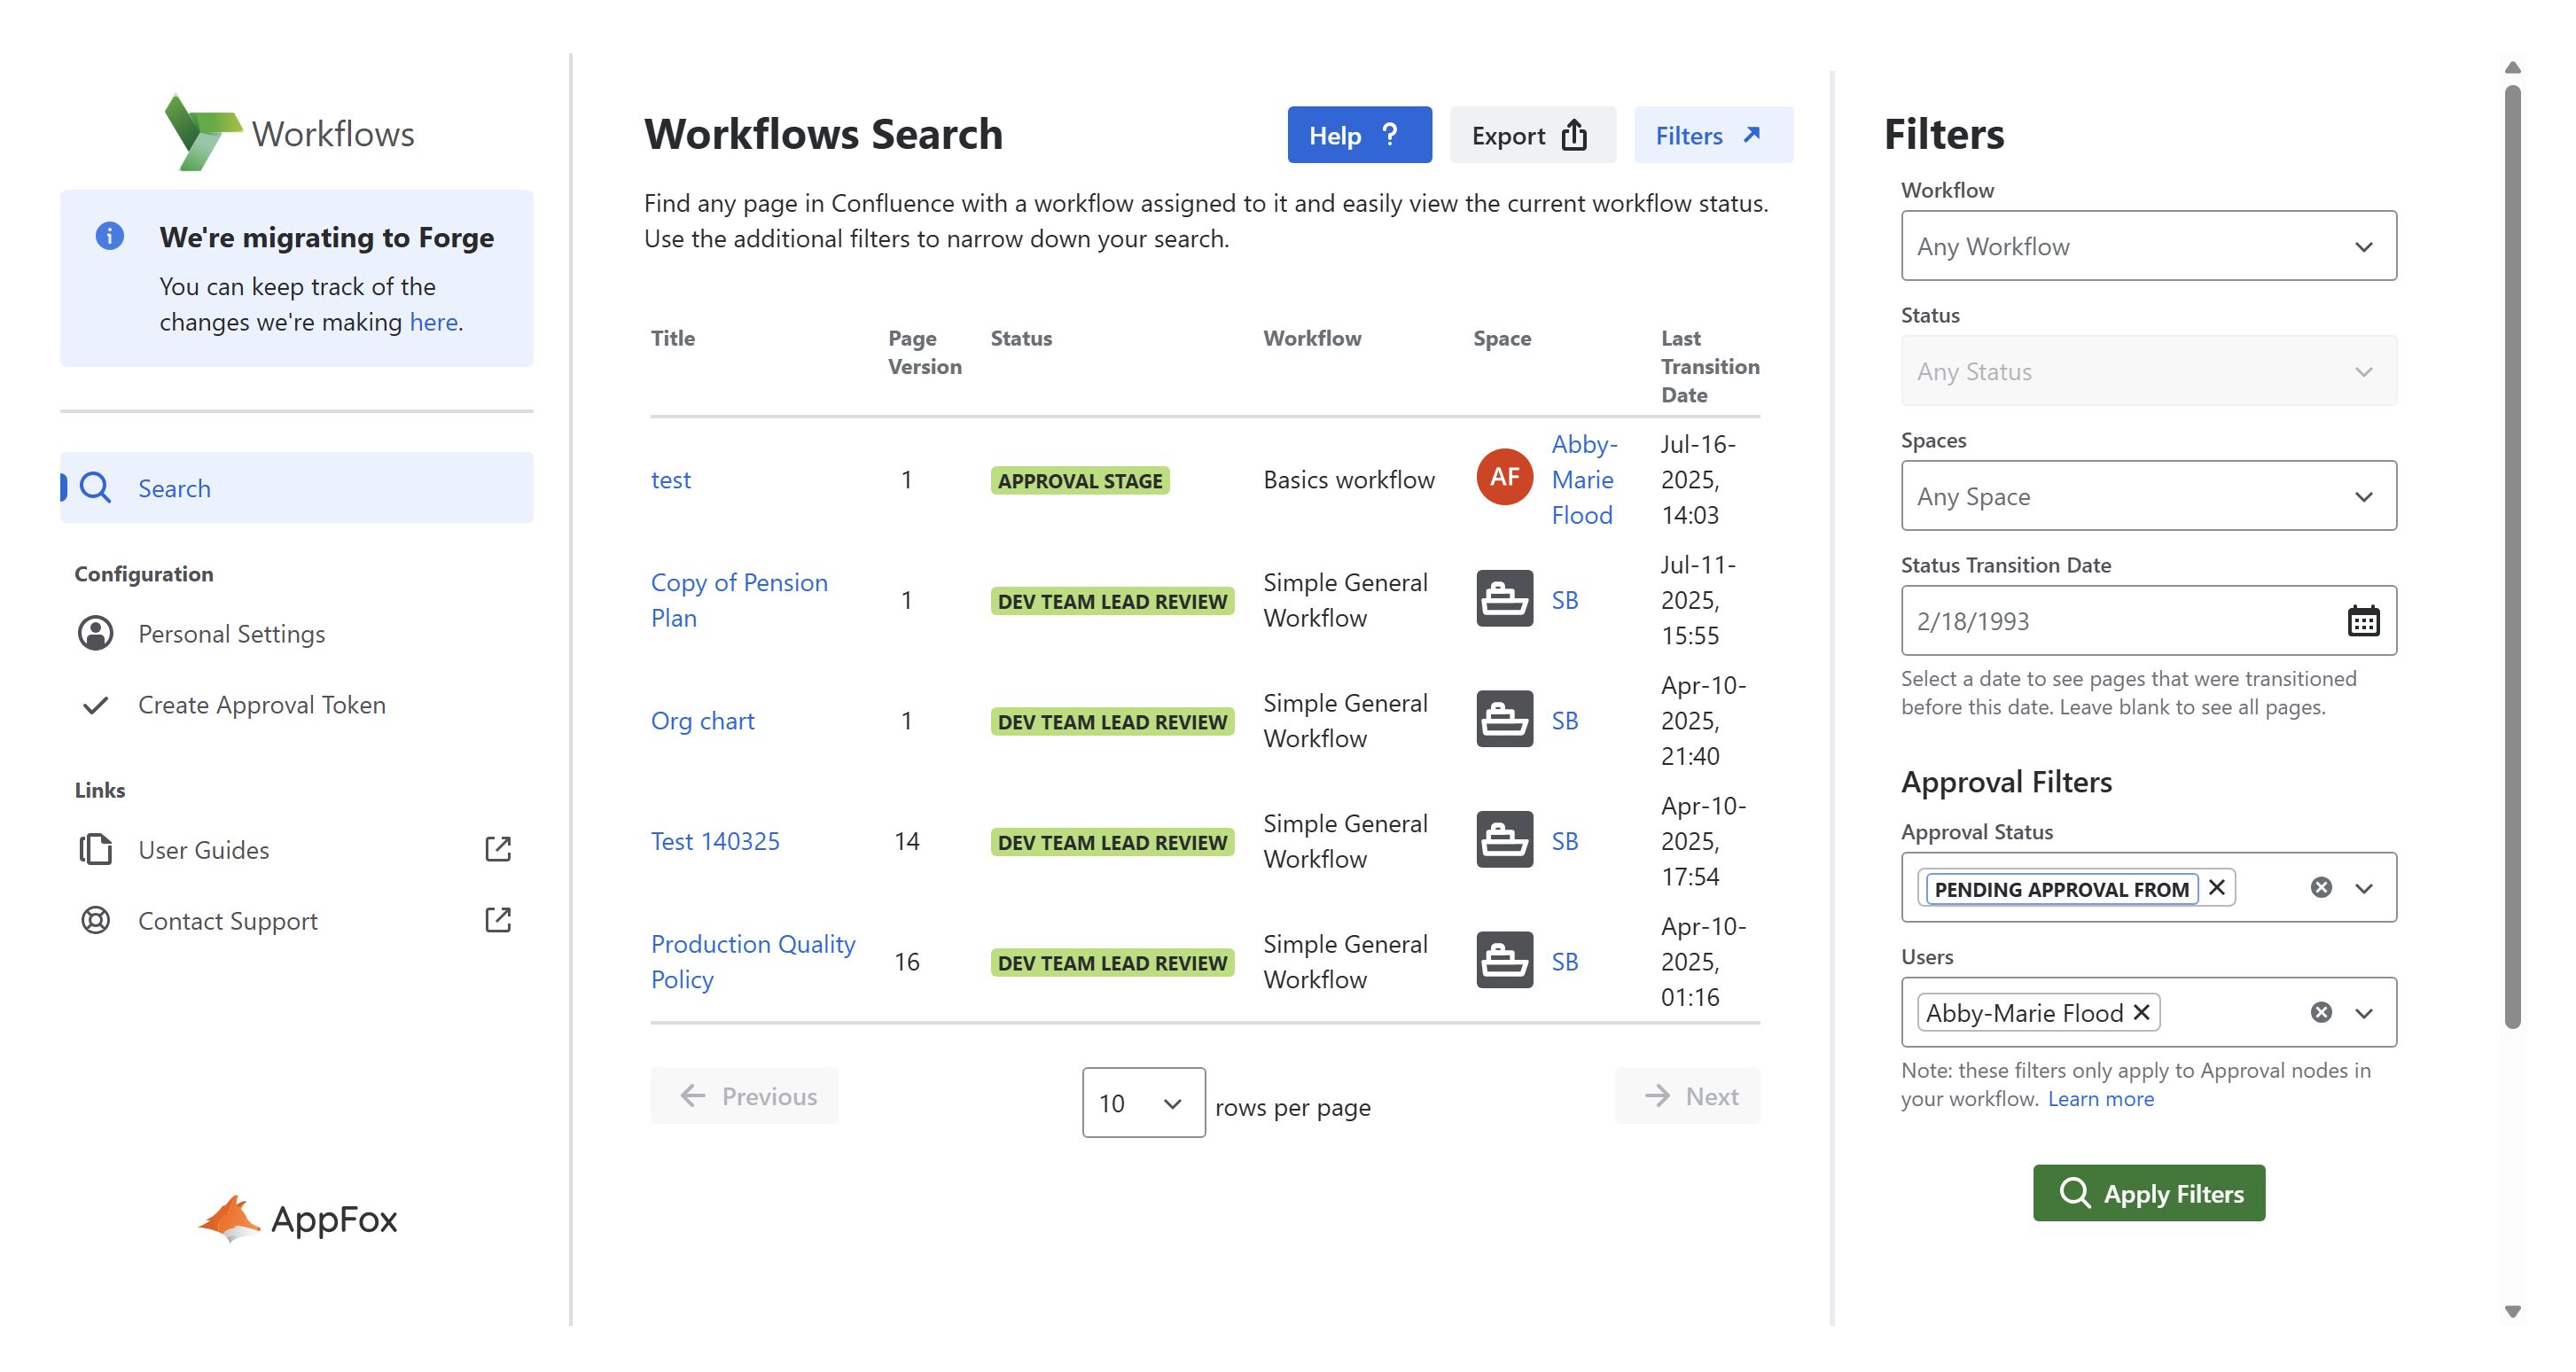This screenshot has width=2576, height=1372.
Task: Clear all Approval Status selections
Action: (x=2320, y=888)
